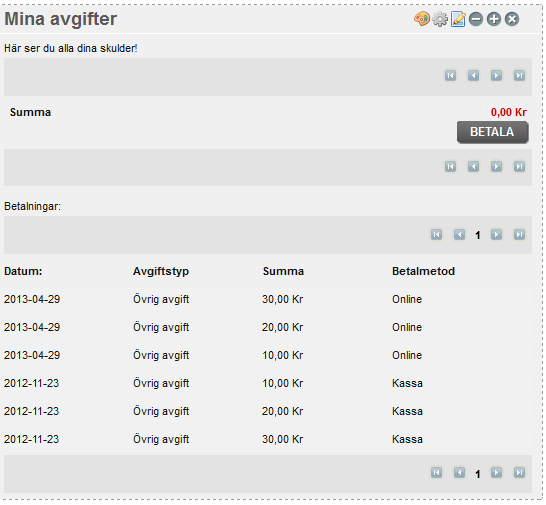This screenshot has width=546, height=505.
Task: Click the Betalmetod column header
Action: 423,271
